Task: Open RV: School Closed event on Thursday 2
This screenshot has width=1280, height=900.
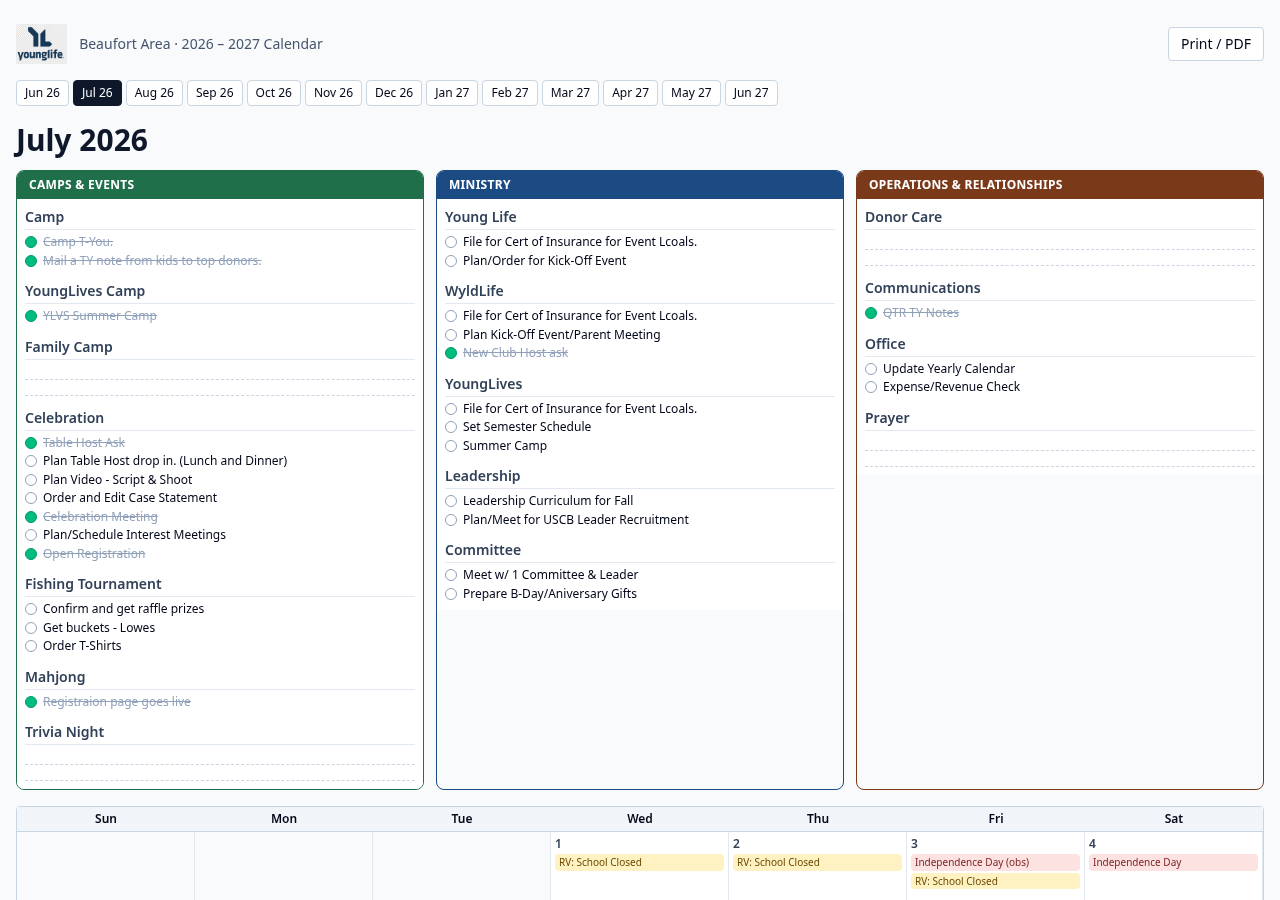Action: click(x=817, y=862)
